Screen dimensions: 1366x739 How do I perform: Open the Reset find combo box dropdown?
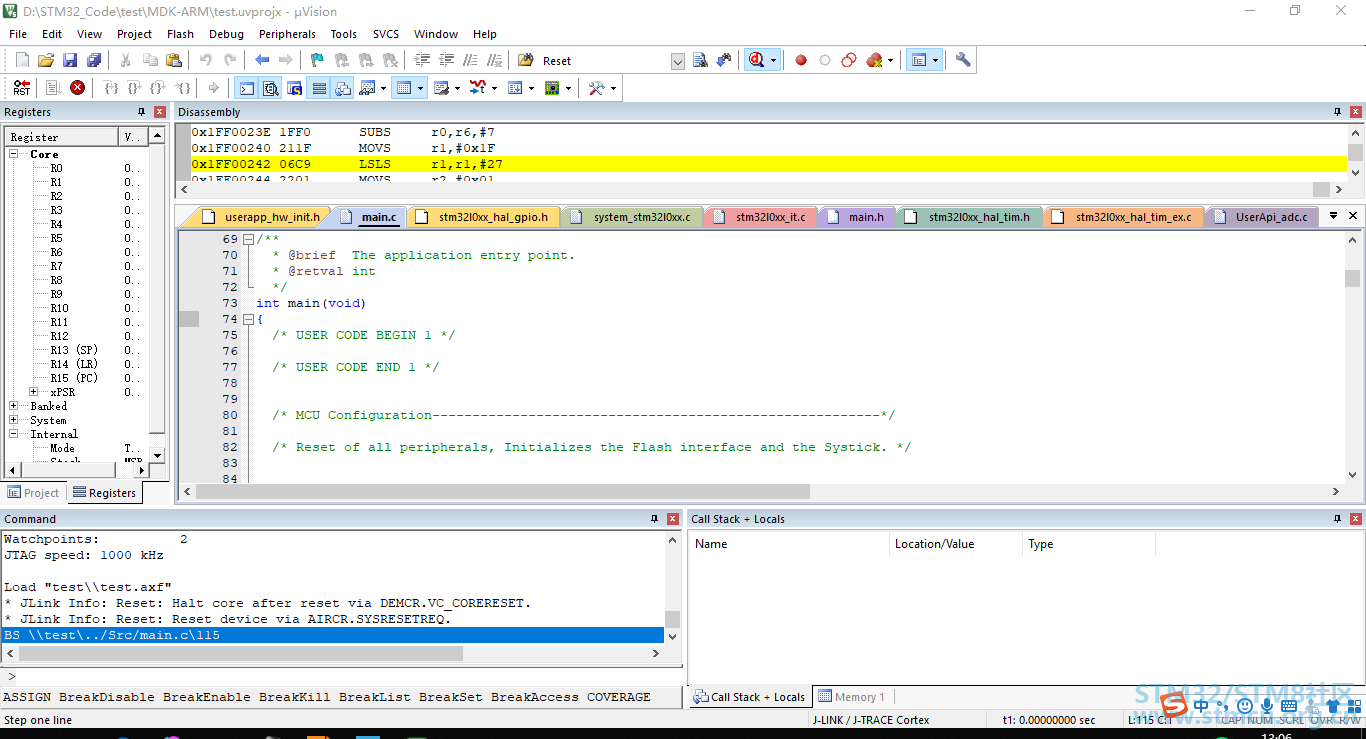coord(678,61)
